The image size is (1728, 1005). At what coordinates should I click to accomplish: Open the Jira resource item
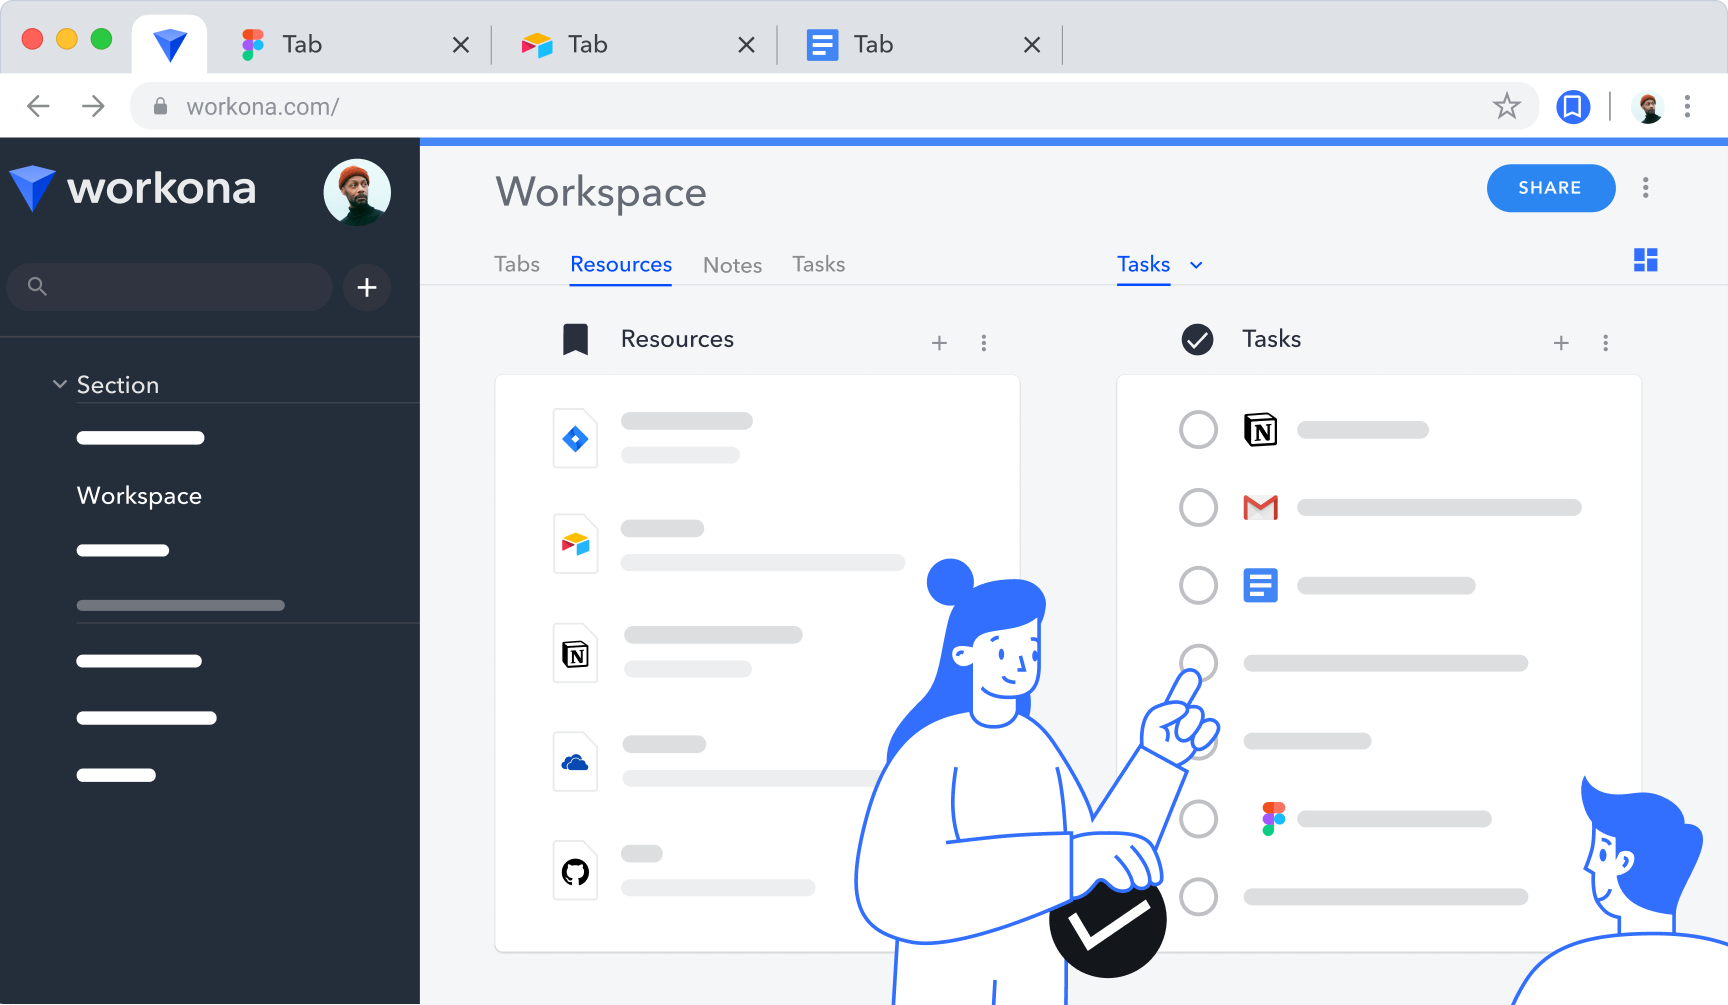click(x=653, y=438)
